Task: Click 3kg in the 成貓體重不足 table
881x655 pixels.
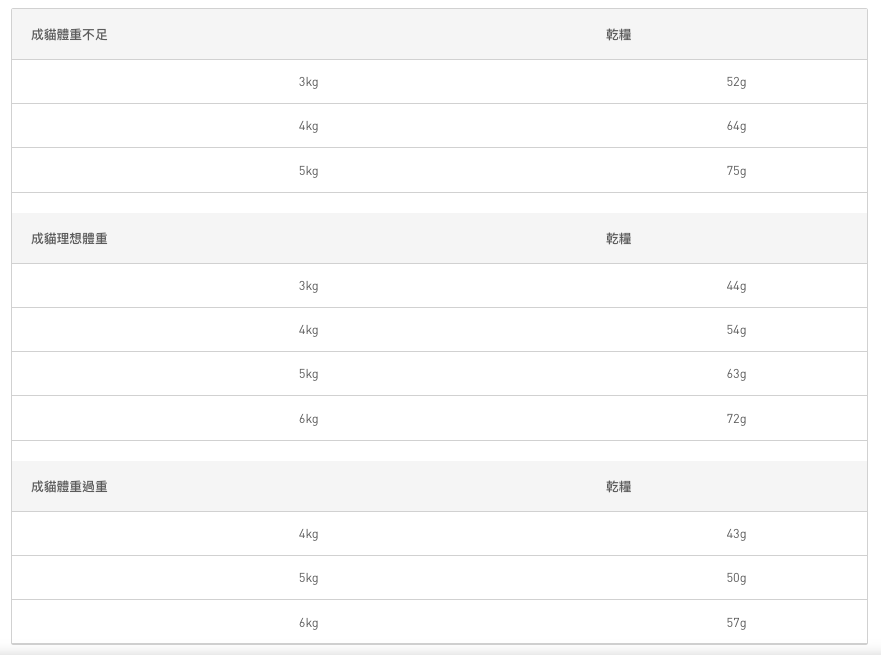Action: click(308, 82)
